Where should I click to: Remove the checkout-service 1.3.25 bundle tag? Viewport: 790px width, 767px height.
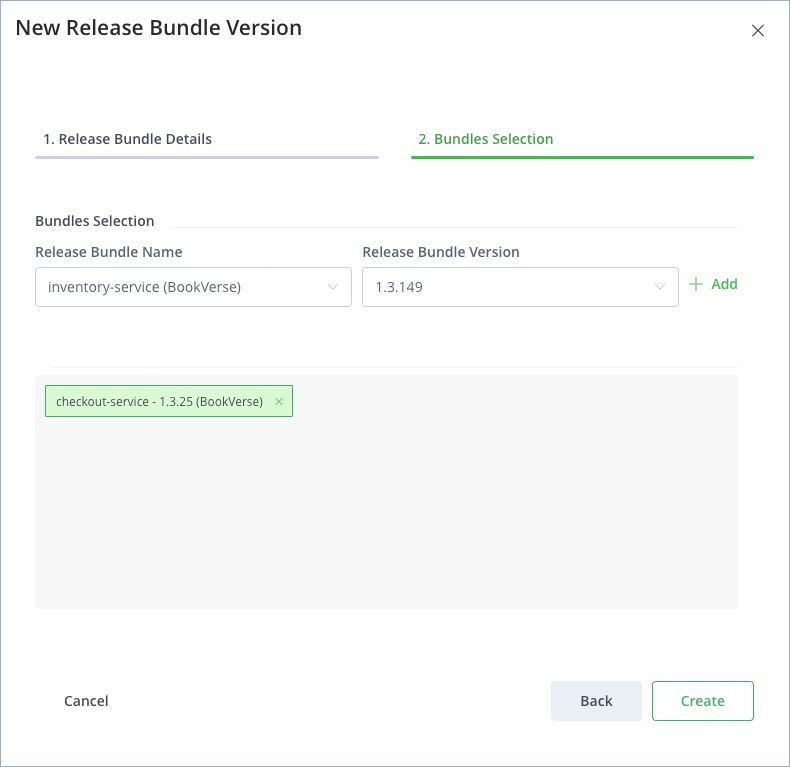pyautogui.click(x=279, y=401)
